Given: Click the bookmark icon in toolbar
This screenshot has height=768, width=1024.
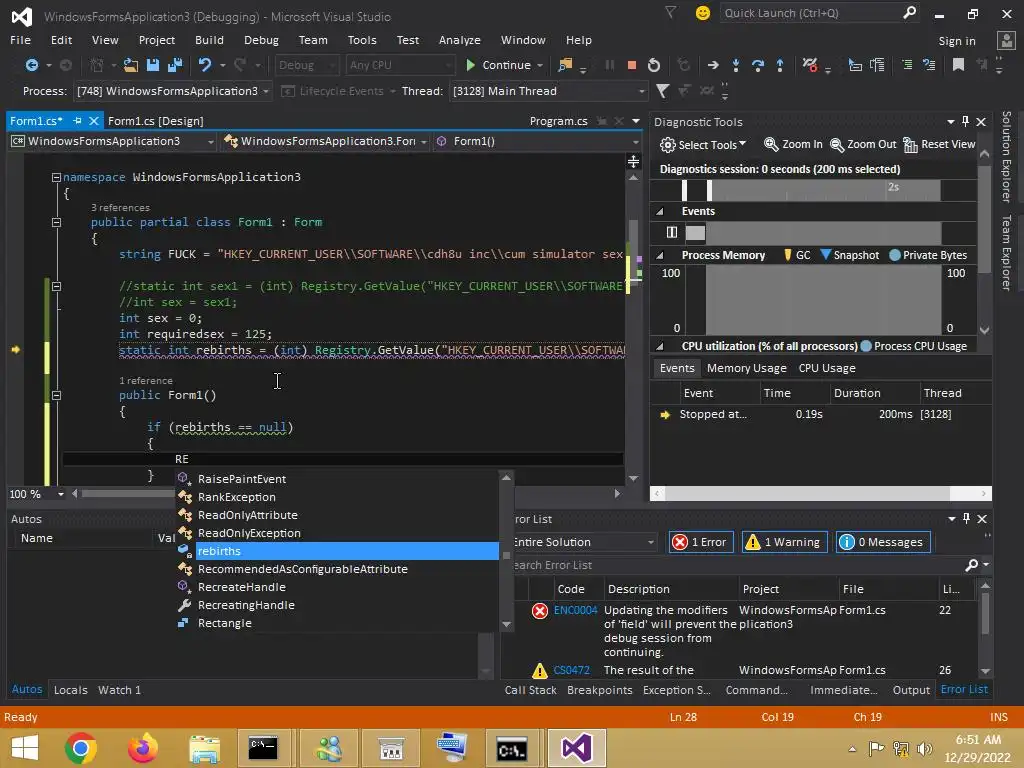Looking at the screenshot, I should click(x=959, y=65).
